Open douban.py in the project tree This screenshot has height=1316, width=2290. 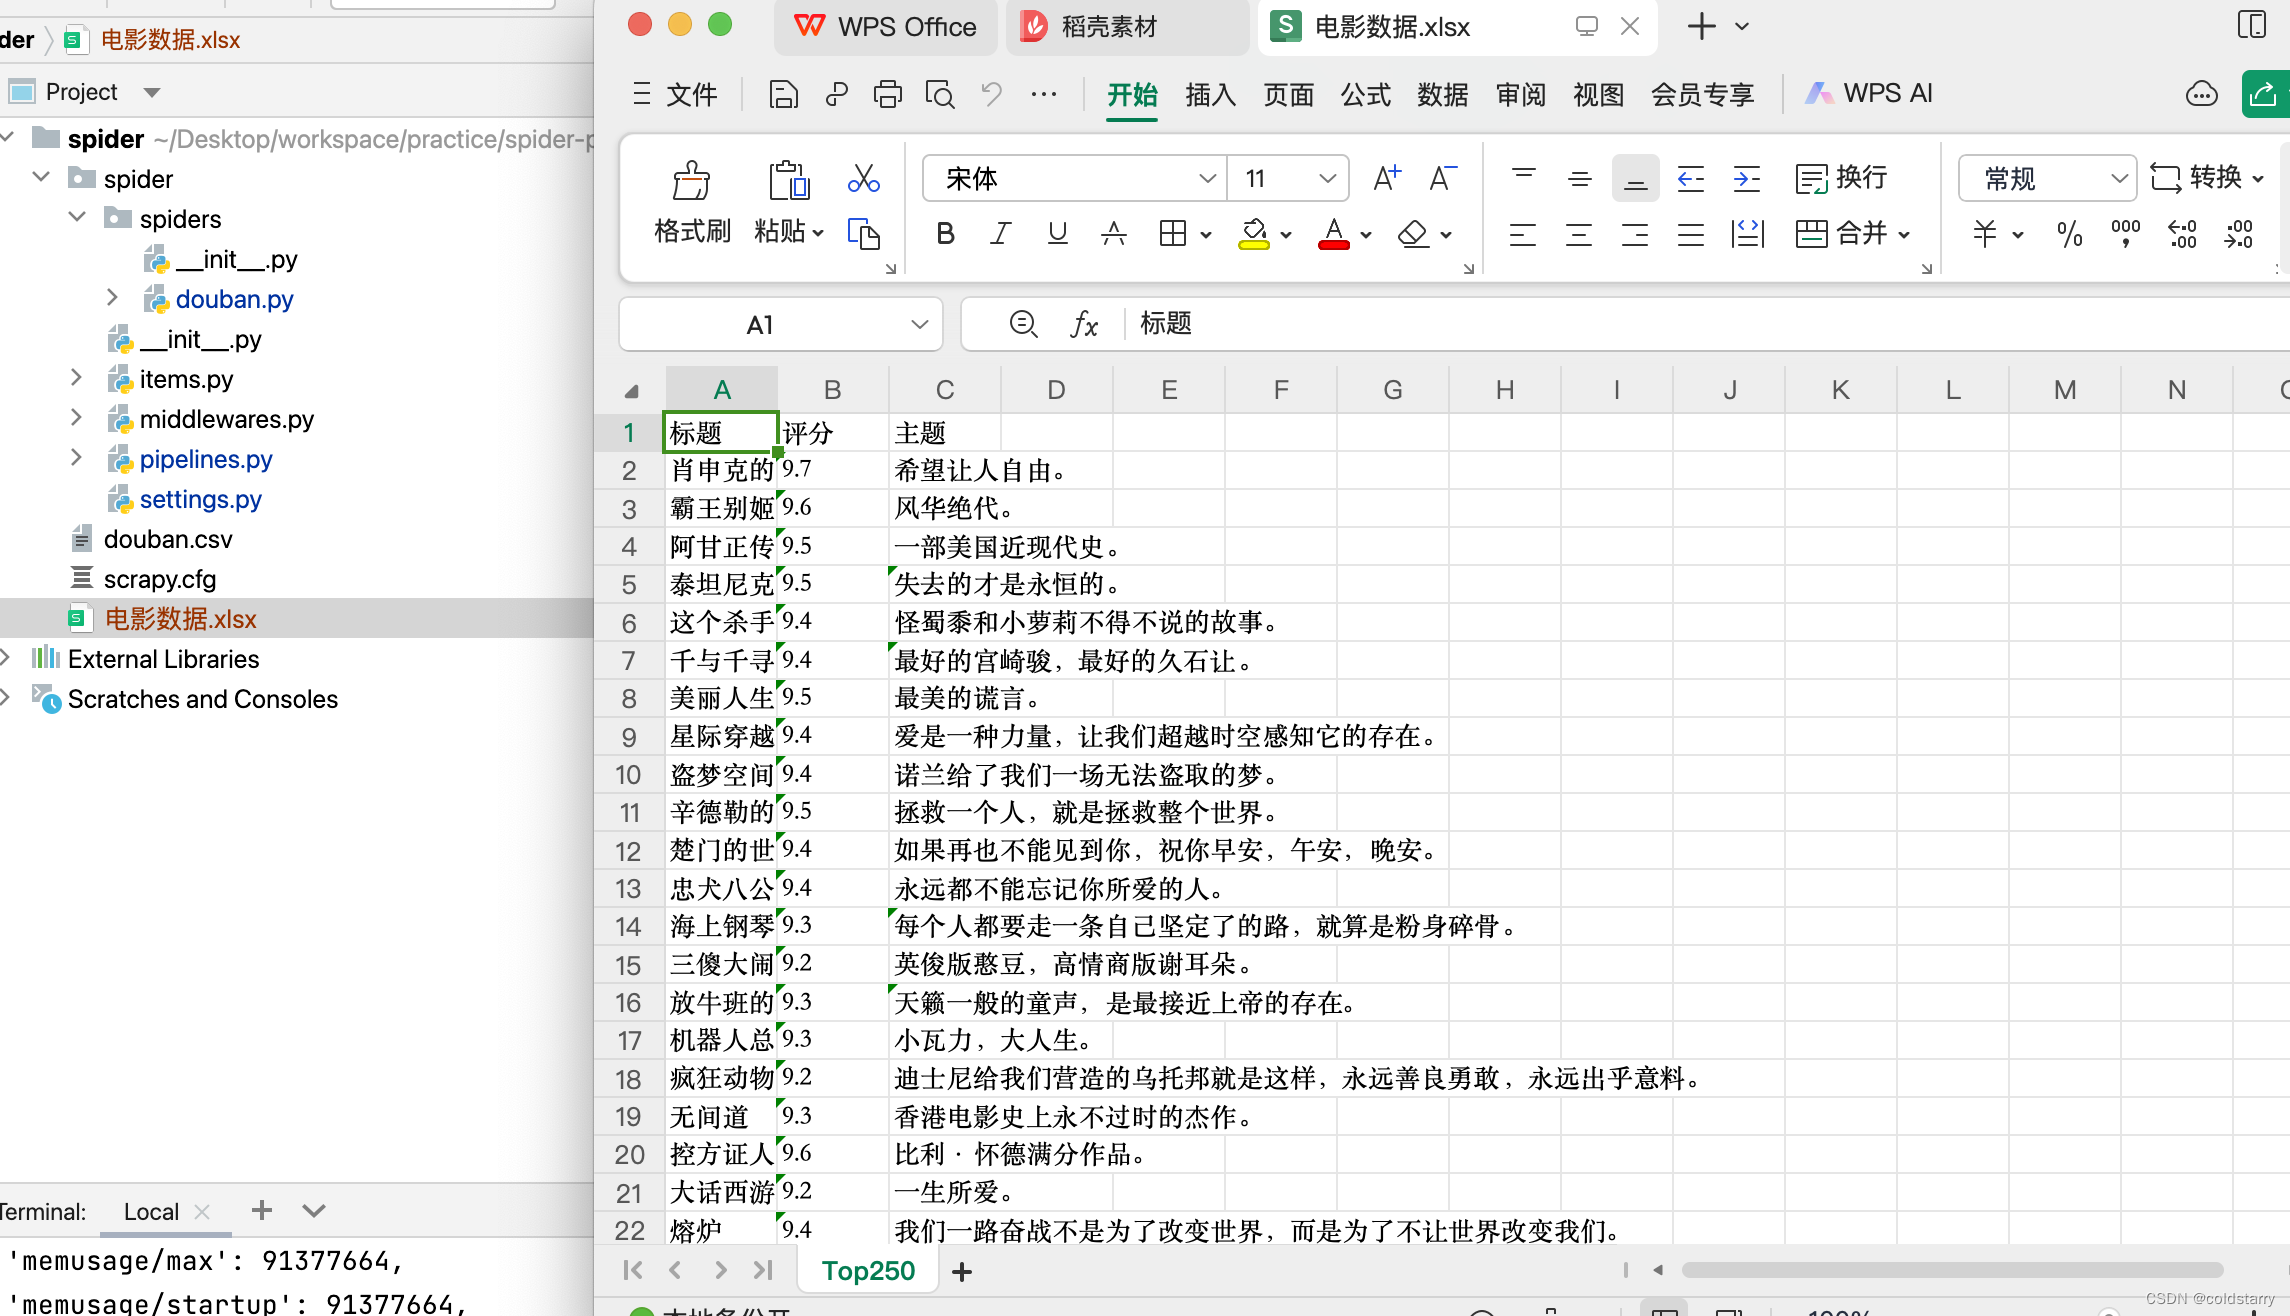(234, 299)
